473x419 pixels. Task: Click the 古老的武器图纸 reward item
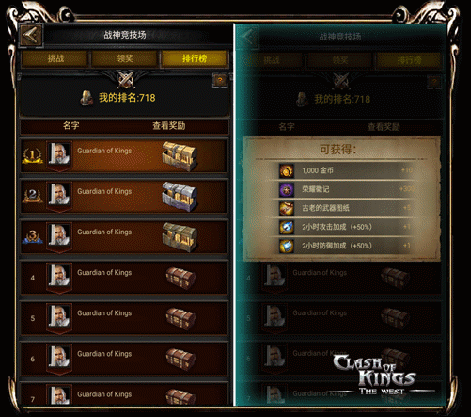pos(346,208)
